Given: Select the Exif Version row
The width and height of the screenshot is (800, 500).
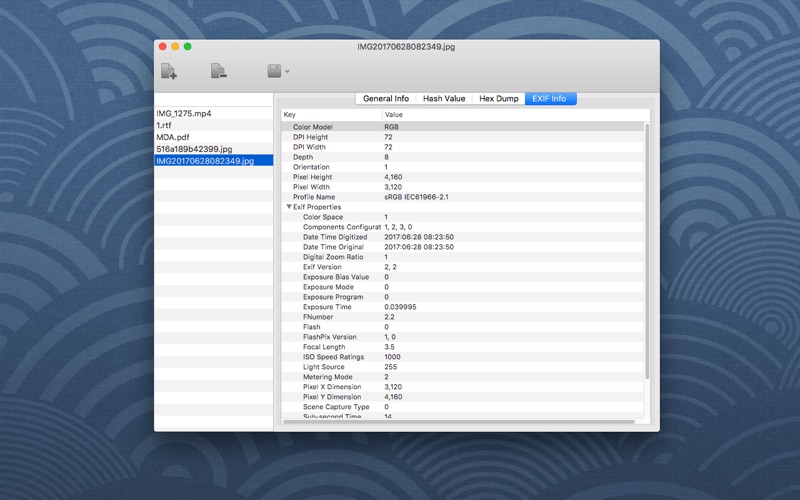Looking at the screenshot, I should click(x=462, y=267).
